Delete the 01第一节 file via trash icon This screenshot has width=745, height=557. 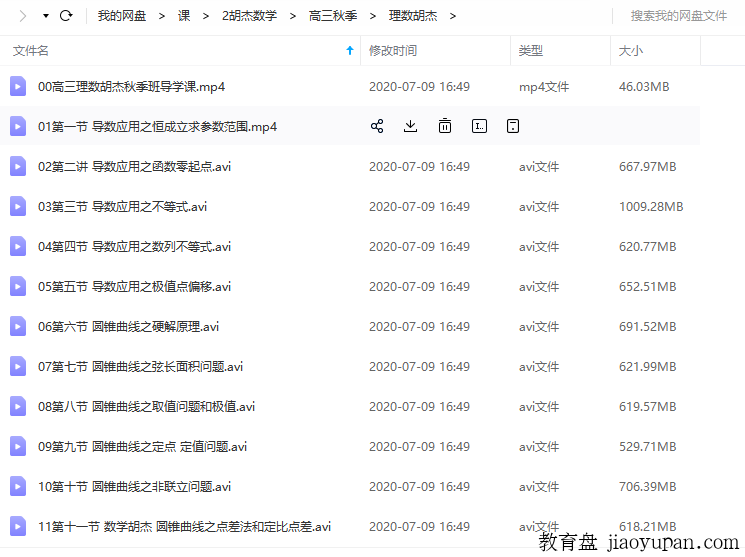tap(445, 126)
